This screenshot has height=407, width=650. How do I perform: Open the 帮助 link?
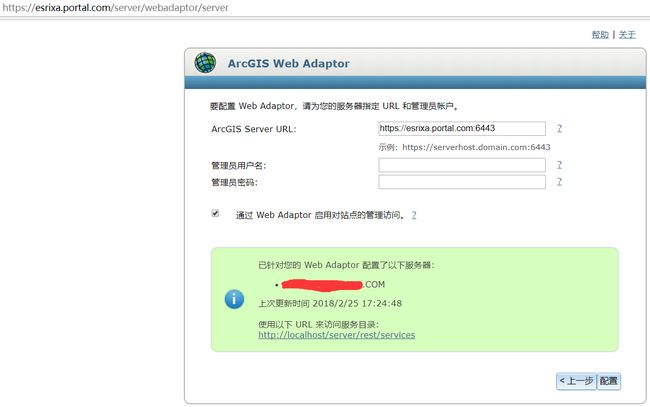[x=600, y=35]
